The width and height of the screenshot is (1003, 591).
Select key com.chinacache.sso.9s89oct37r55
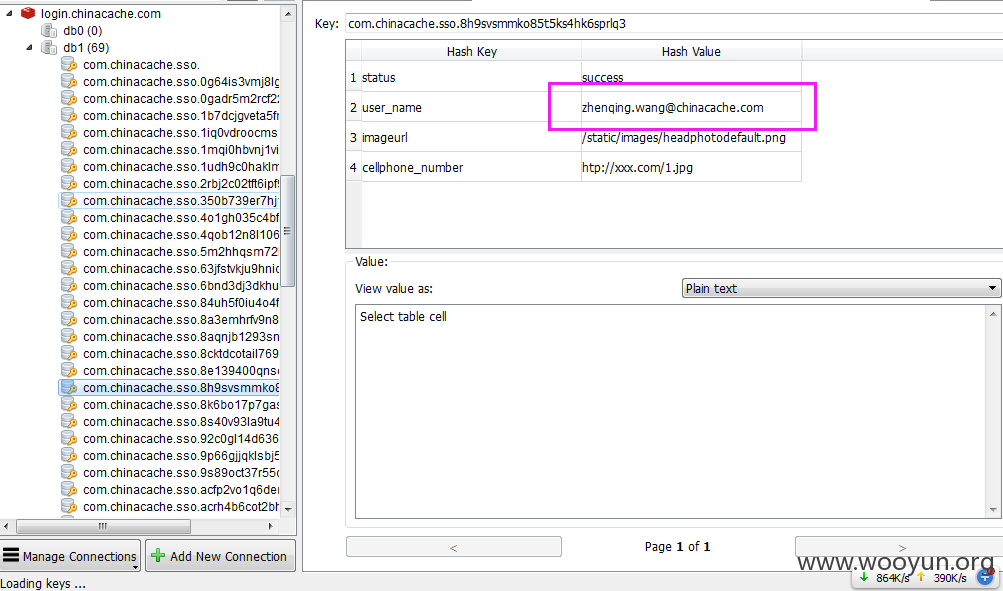click(x=181, y=473)
